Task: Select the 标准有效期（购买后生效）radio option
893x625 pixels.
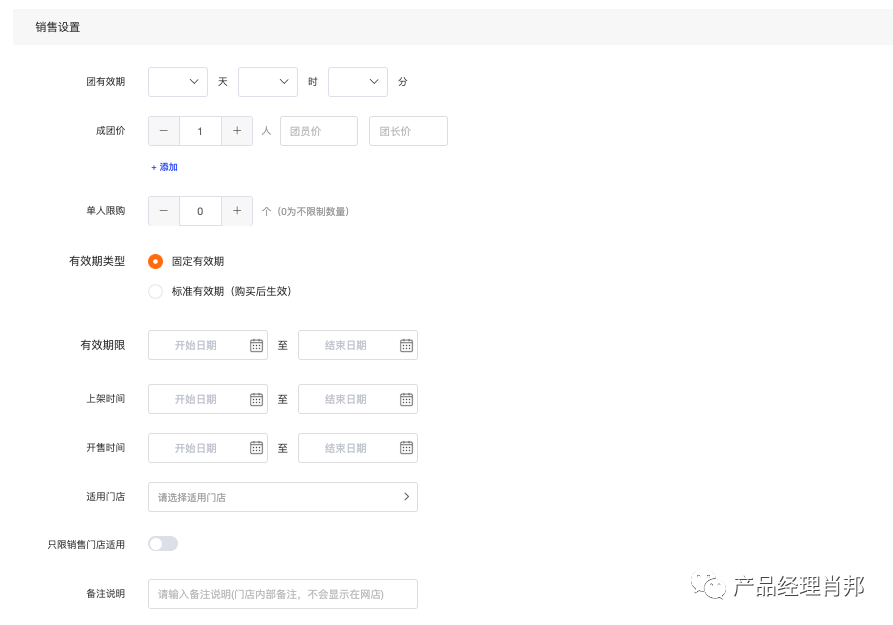Action: (x=156, y=292)
